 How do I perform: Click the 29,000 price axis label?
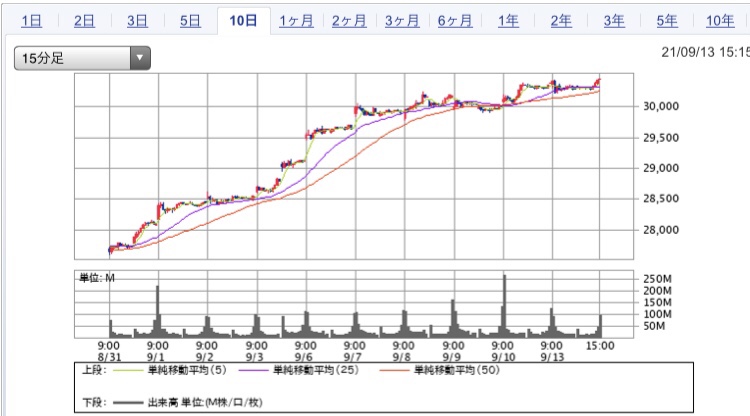tap(661, 168)
